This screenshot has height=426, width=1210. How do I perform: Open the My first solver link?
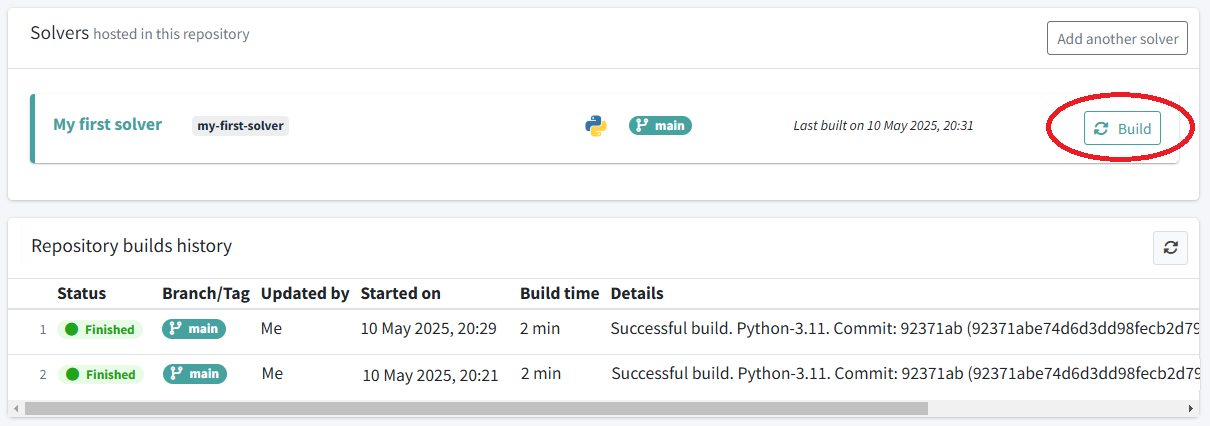point(107,125)
